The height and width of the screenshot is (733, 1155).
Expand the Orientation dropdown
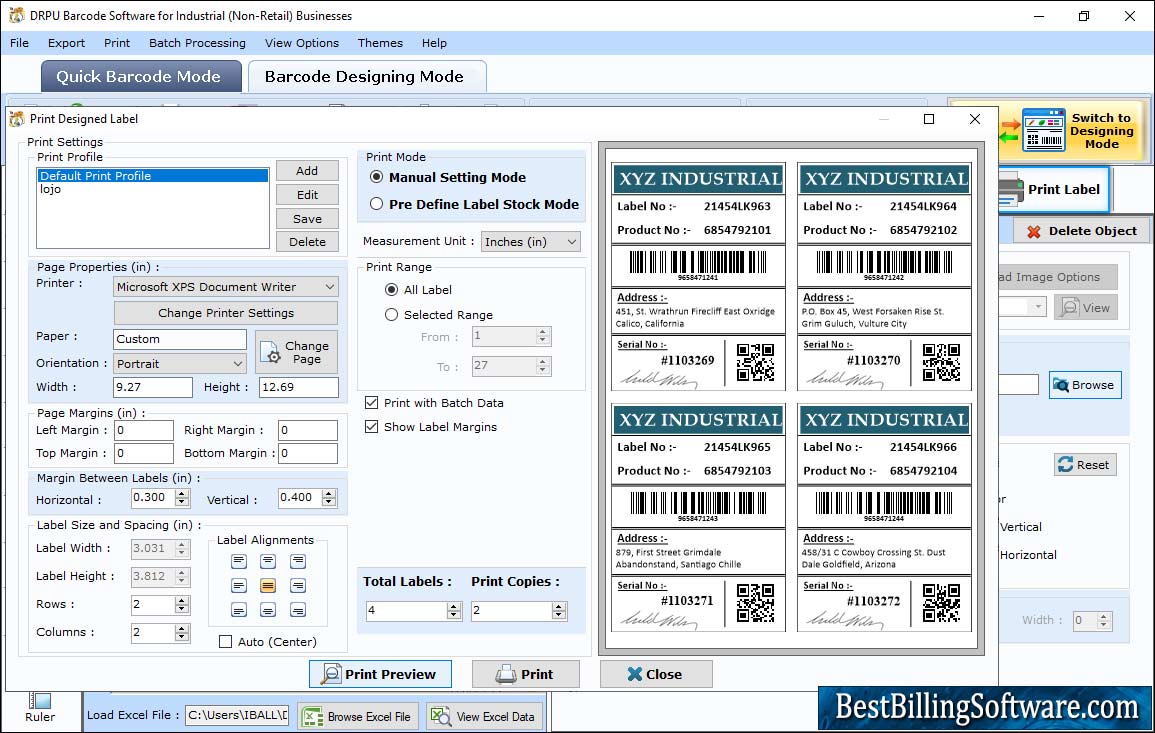click(x=180, y=364)
